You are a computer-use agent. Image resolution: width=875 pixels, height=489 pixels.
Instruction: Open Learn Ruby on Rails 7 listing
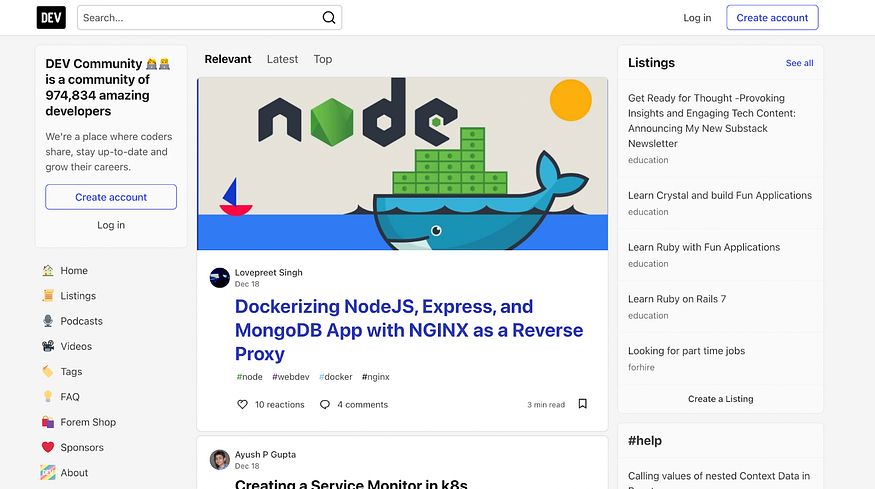pos(677,299)
